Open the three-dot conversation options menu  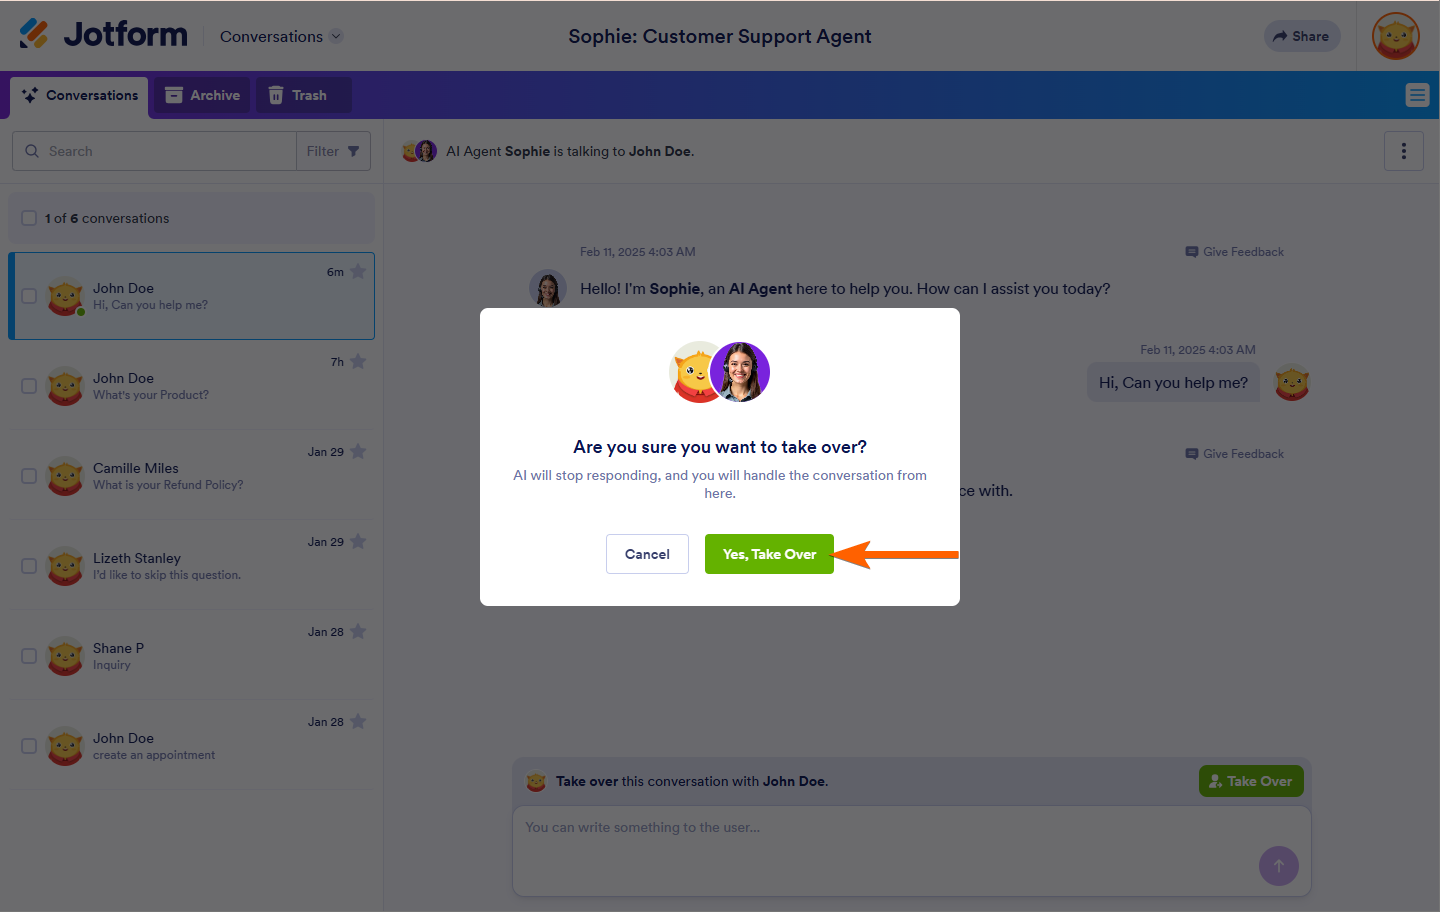point(1403,151)
